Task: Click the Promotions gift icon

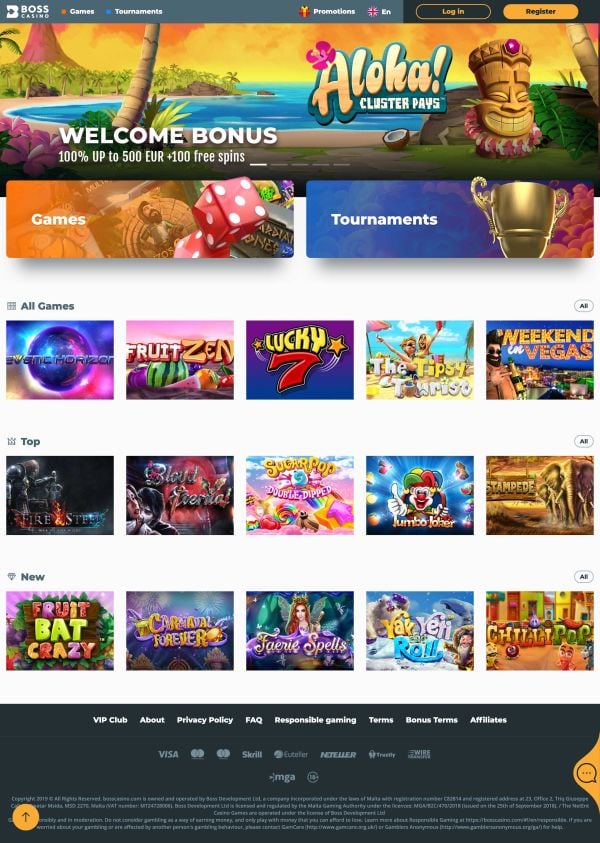Action: coord(304,11)
